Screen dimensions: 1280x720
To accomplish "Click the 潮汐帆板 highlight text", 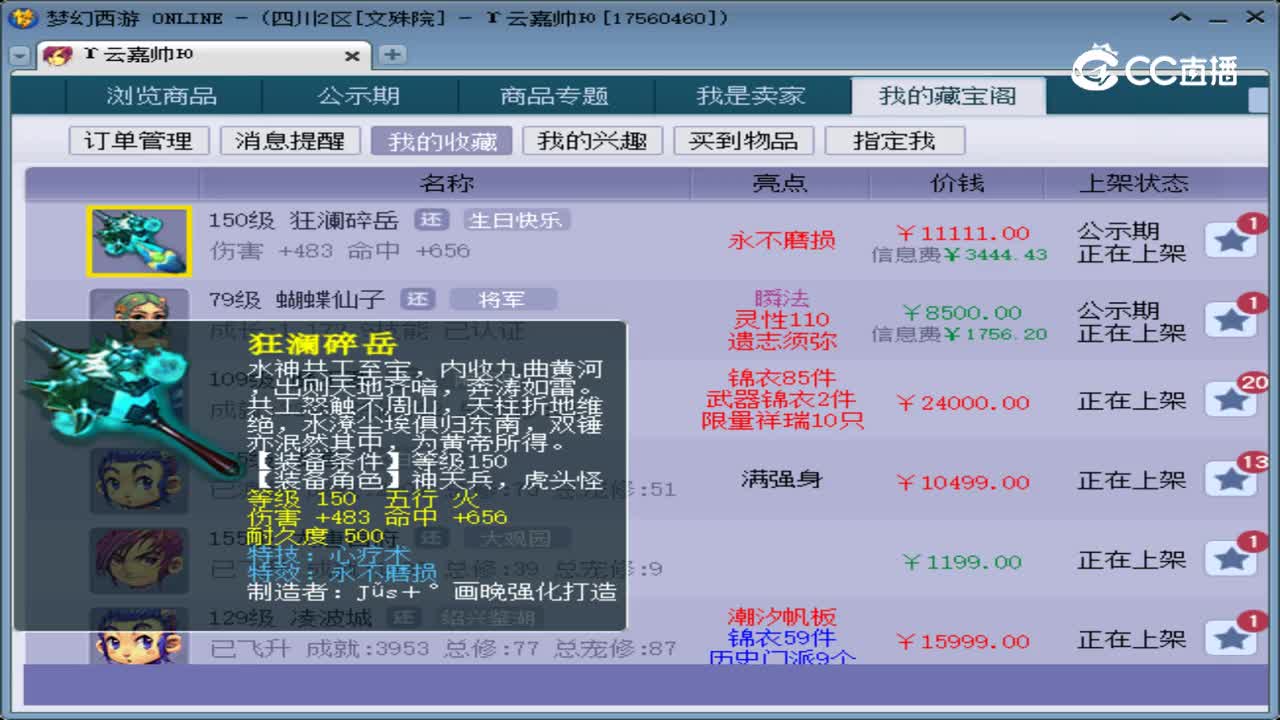I will [x=781, y=617].
